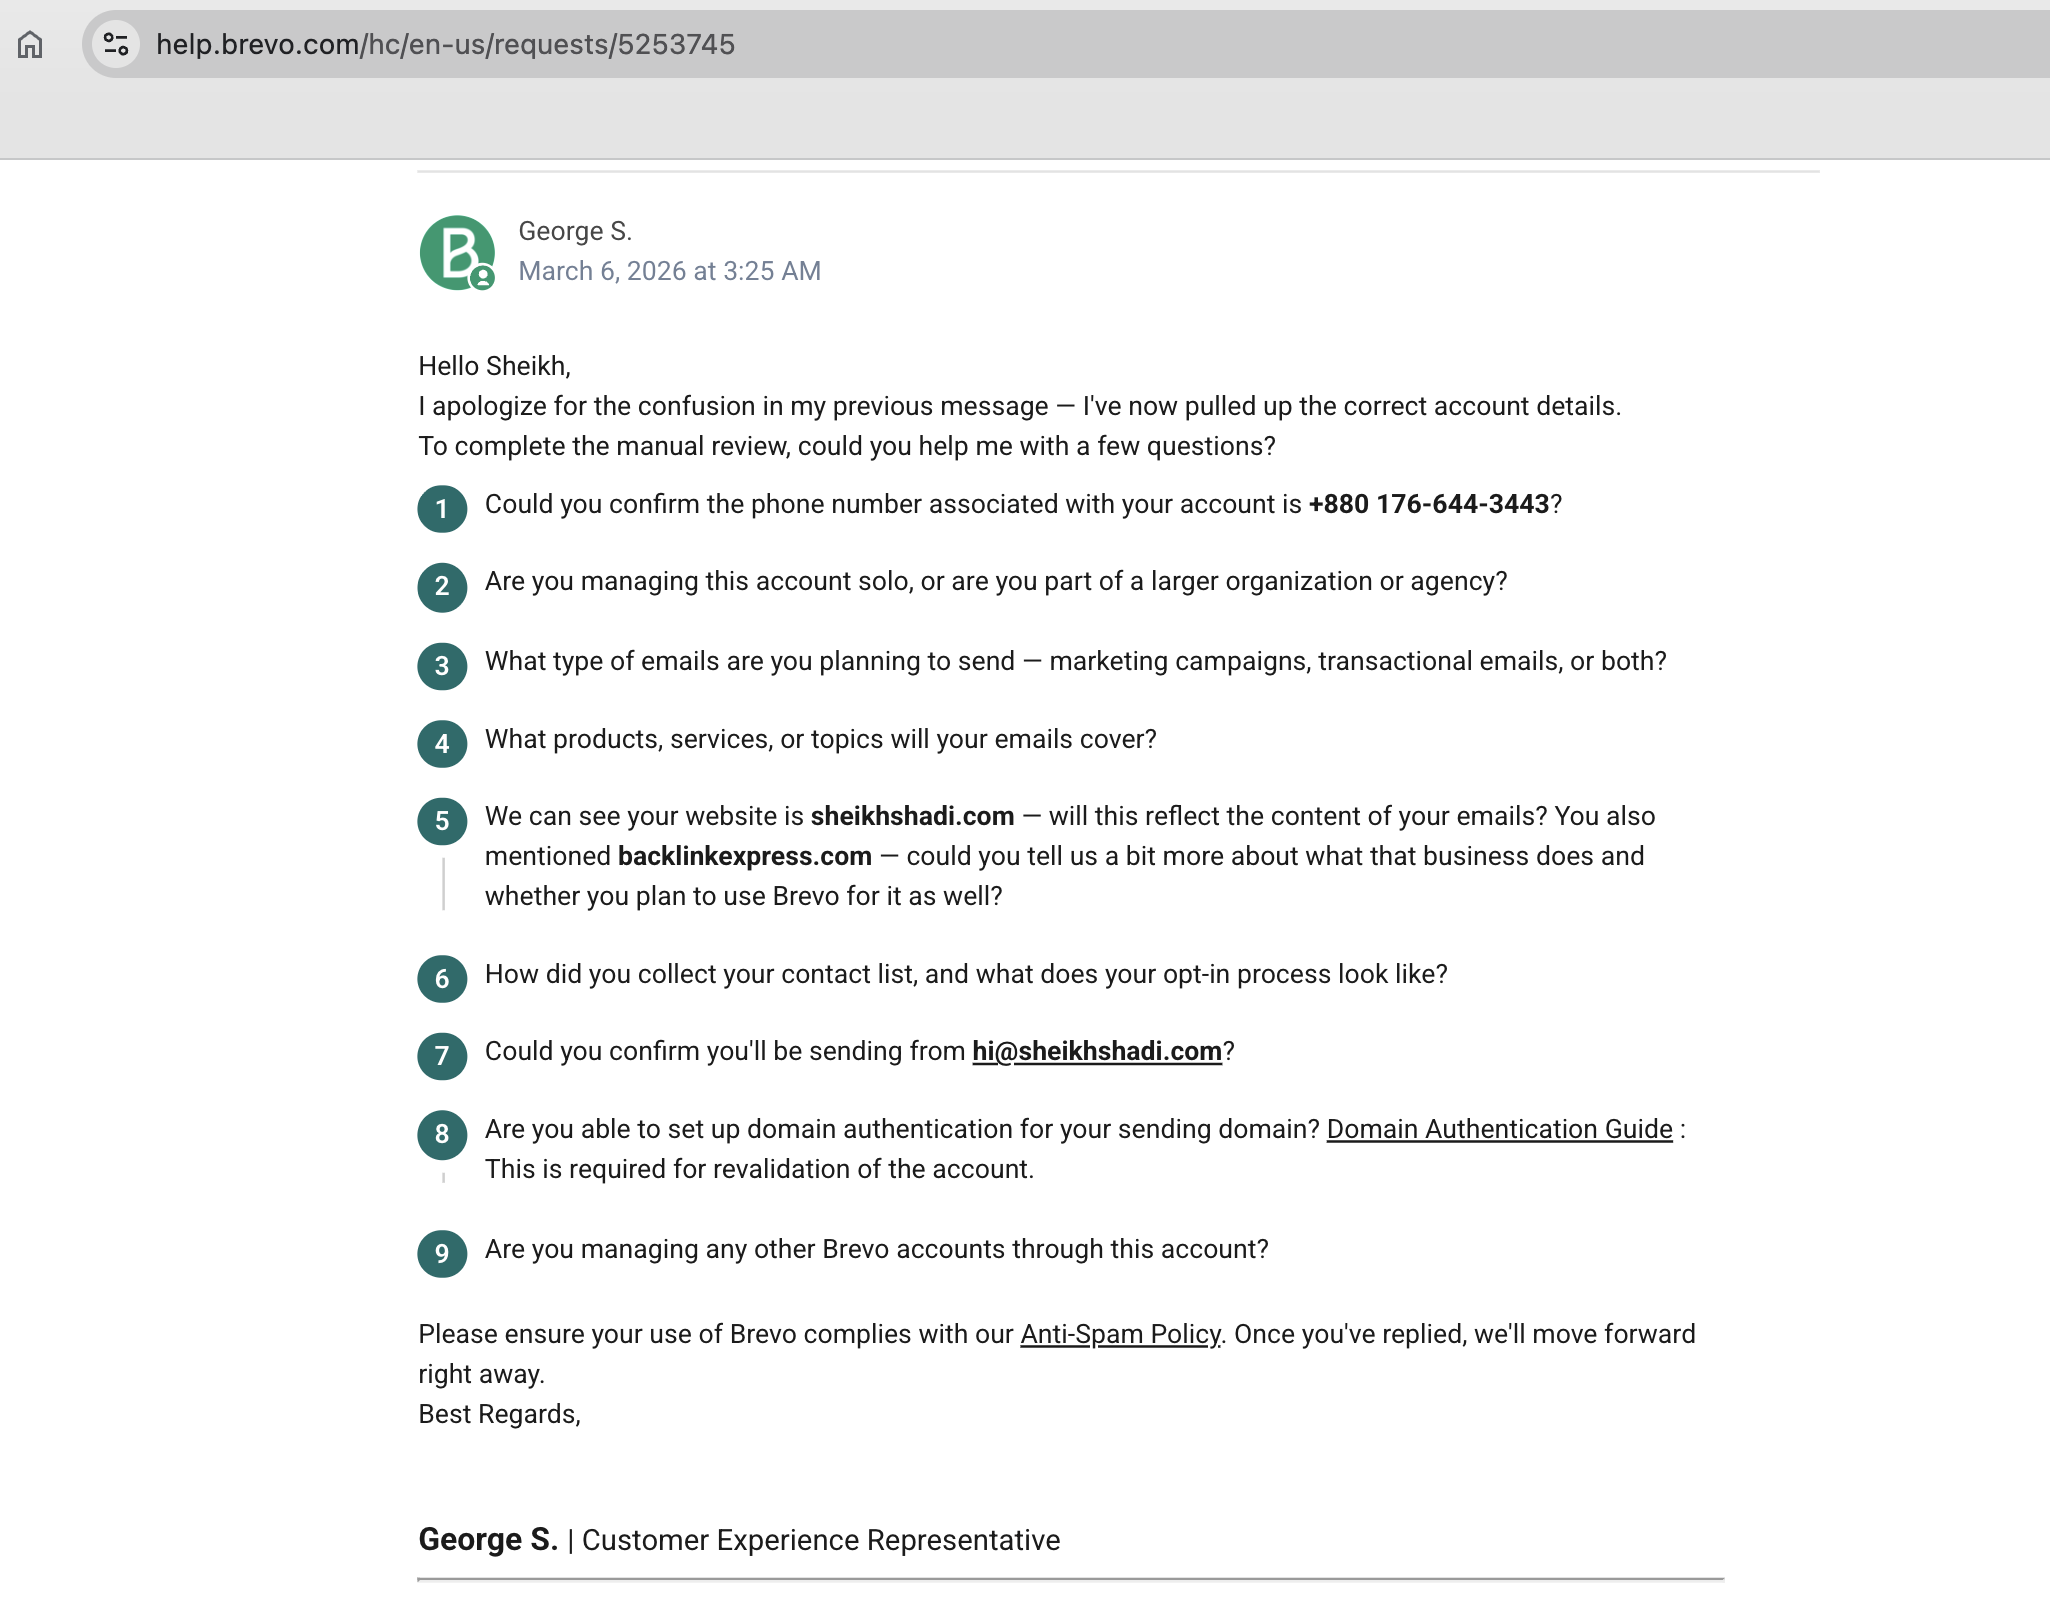This screenshot has height=1606, width=2050.
Task: Select the number 3 question badge
Action: [x=442, y=666]
